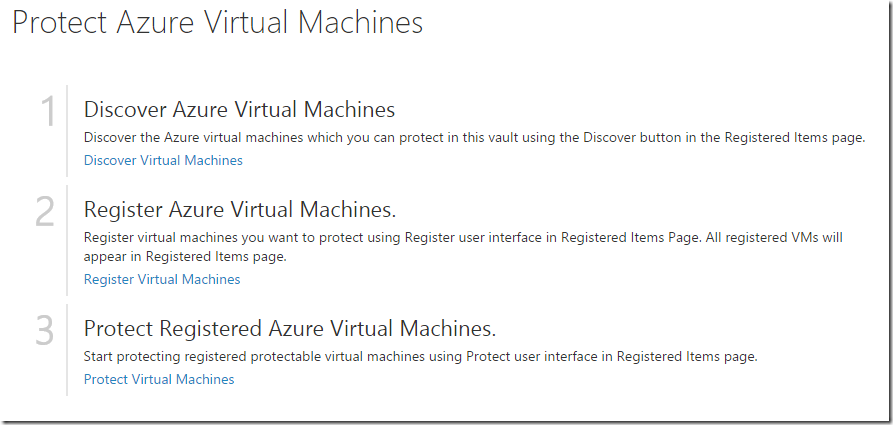Click the vertical divider beside step 1
This screenshot has height=425, width=893.
67,131
